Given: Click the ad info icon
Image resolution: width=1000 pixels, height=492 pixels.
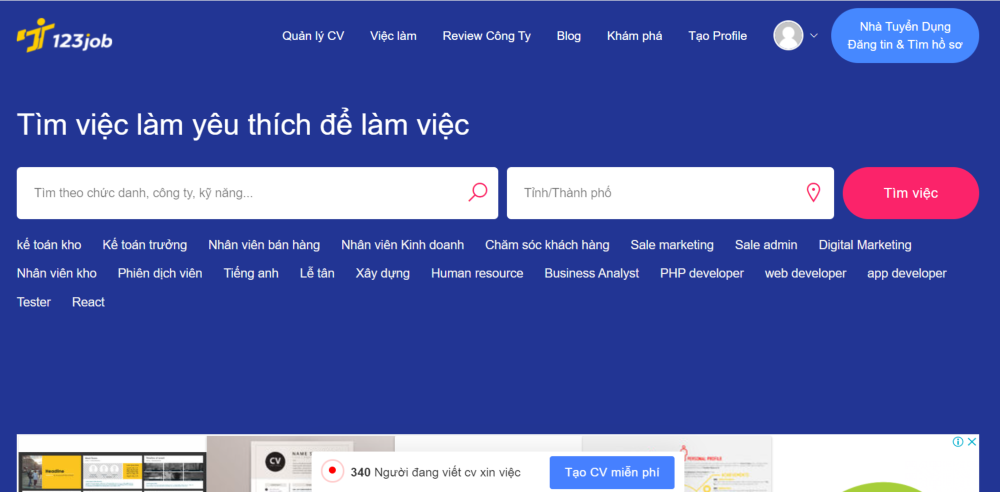Looking at the screenshot, I should [958, 442].
